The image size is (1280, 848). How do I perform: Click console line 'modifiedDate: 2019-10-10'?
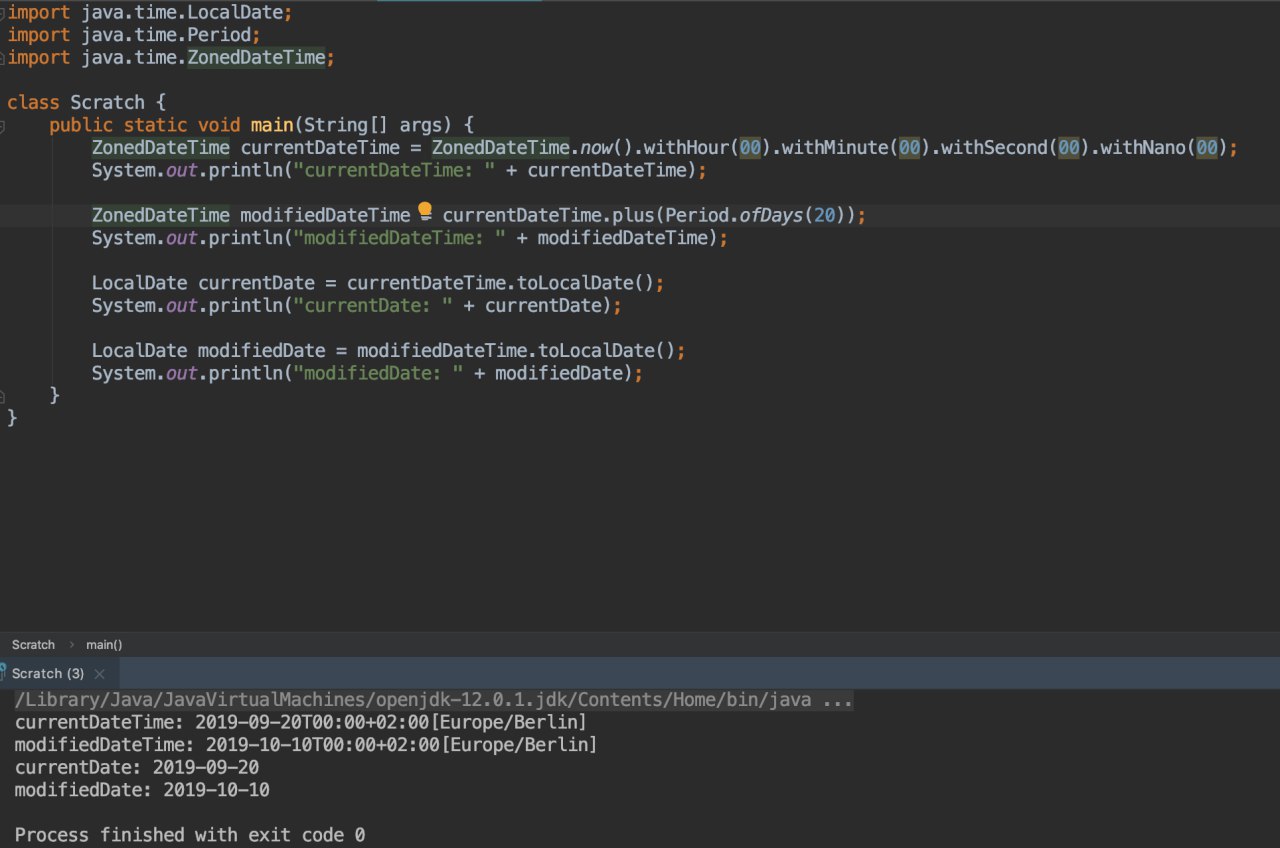click(142, 790)
